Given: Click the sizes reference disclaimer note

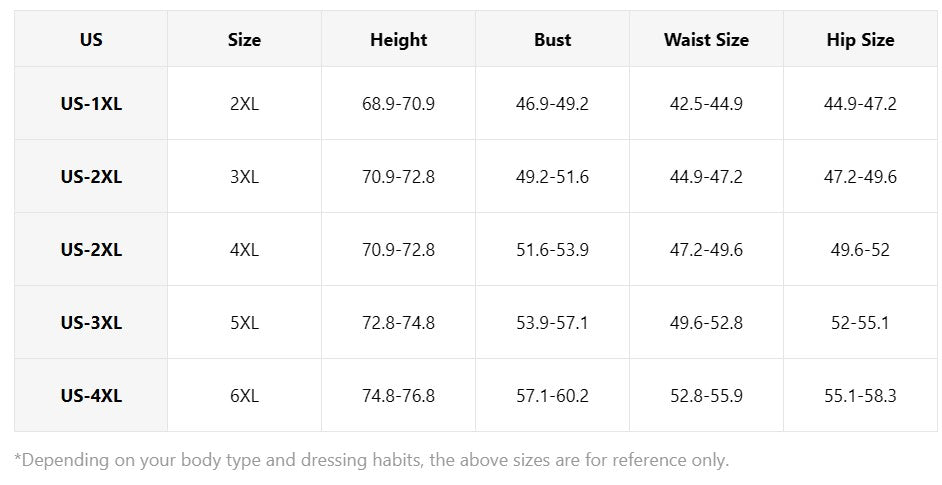Looking at the screenshot, I should click(x=371, y=460).
